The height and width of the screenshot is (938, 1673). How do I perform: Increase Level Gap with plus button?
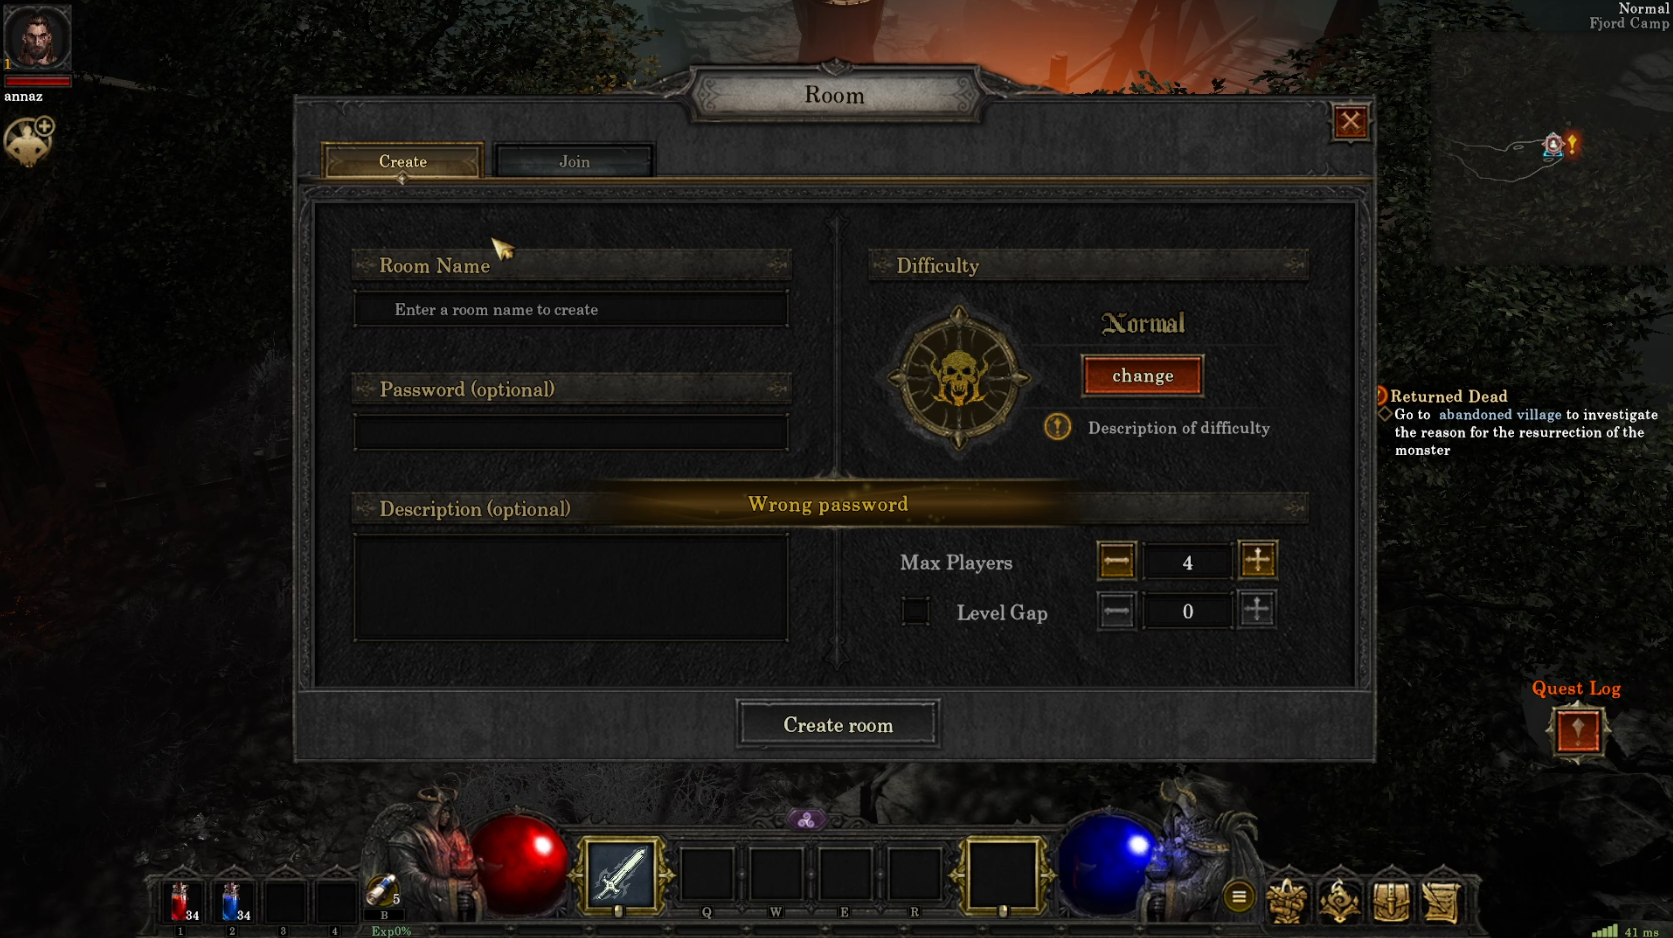coord(1257,610)
